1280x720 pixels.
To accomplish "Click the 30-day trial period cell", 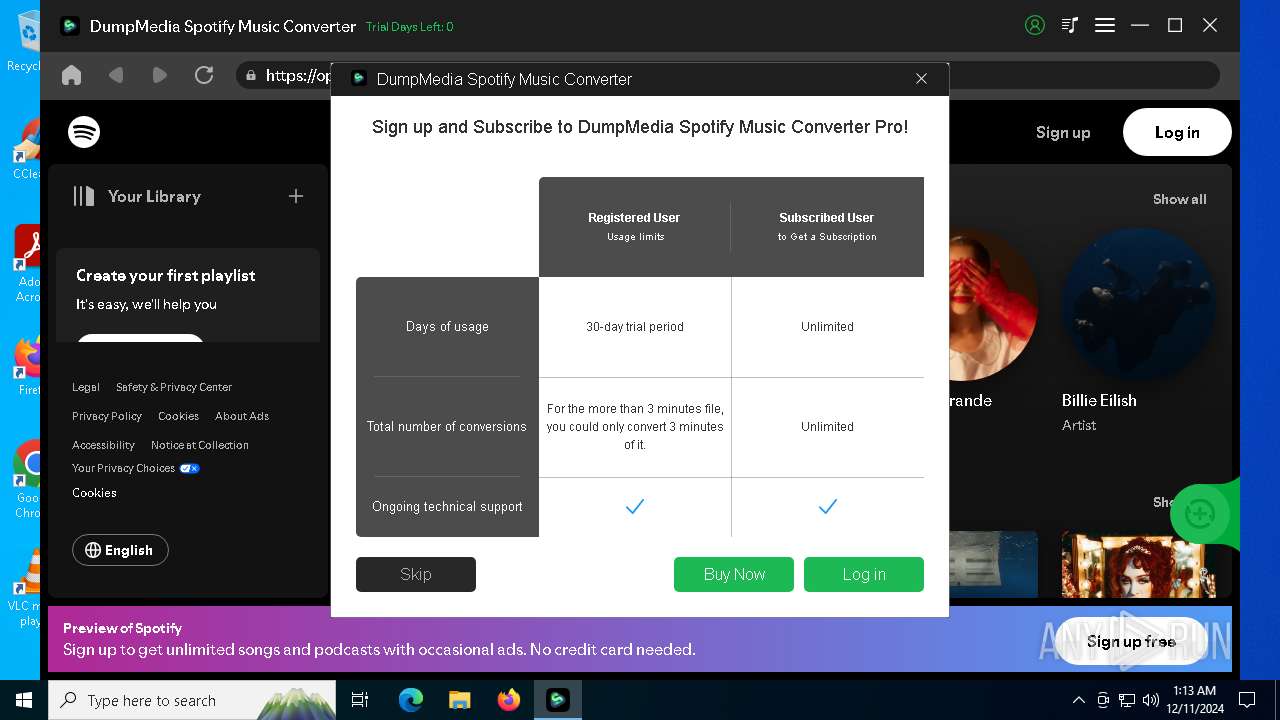I will pos(635,327).
